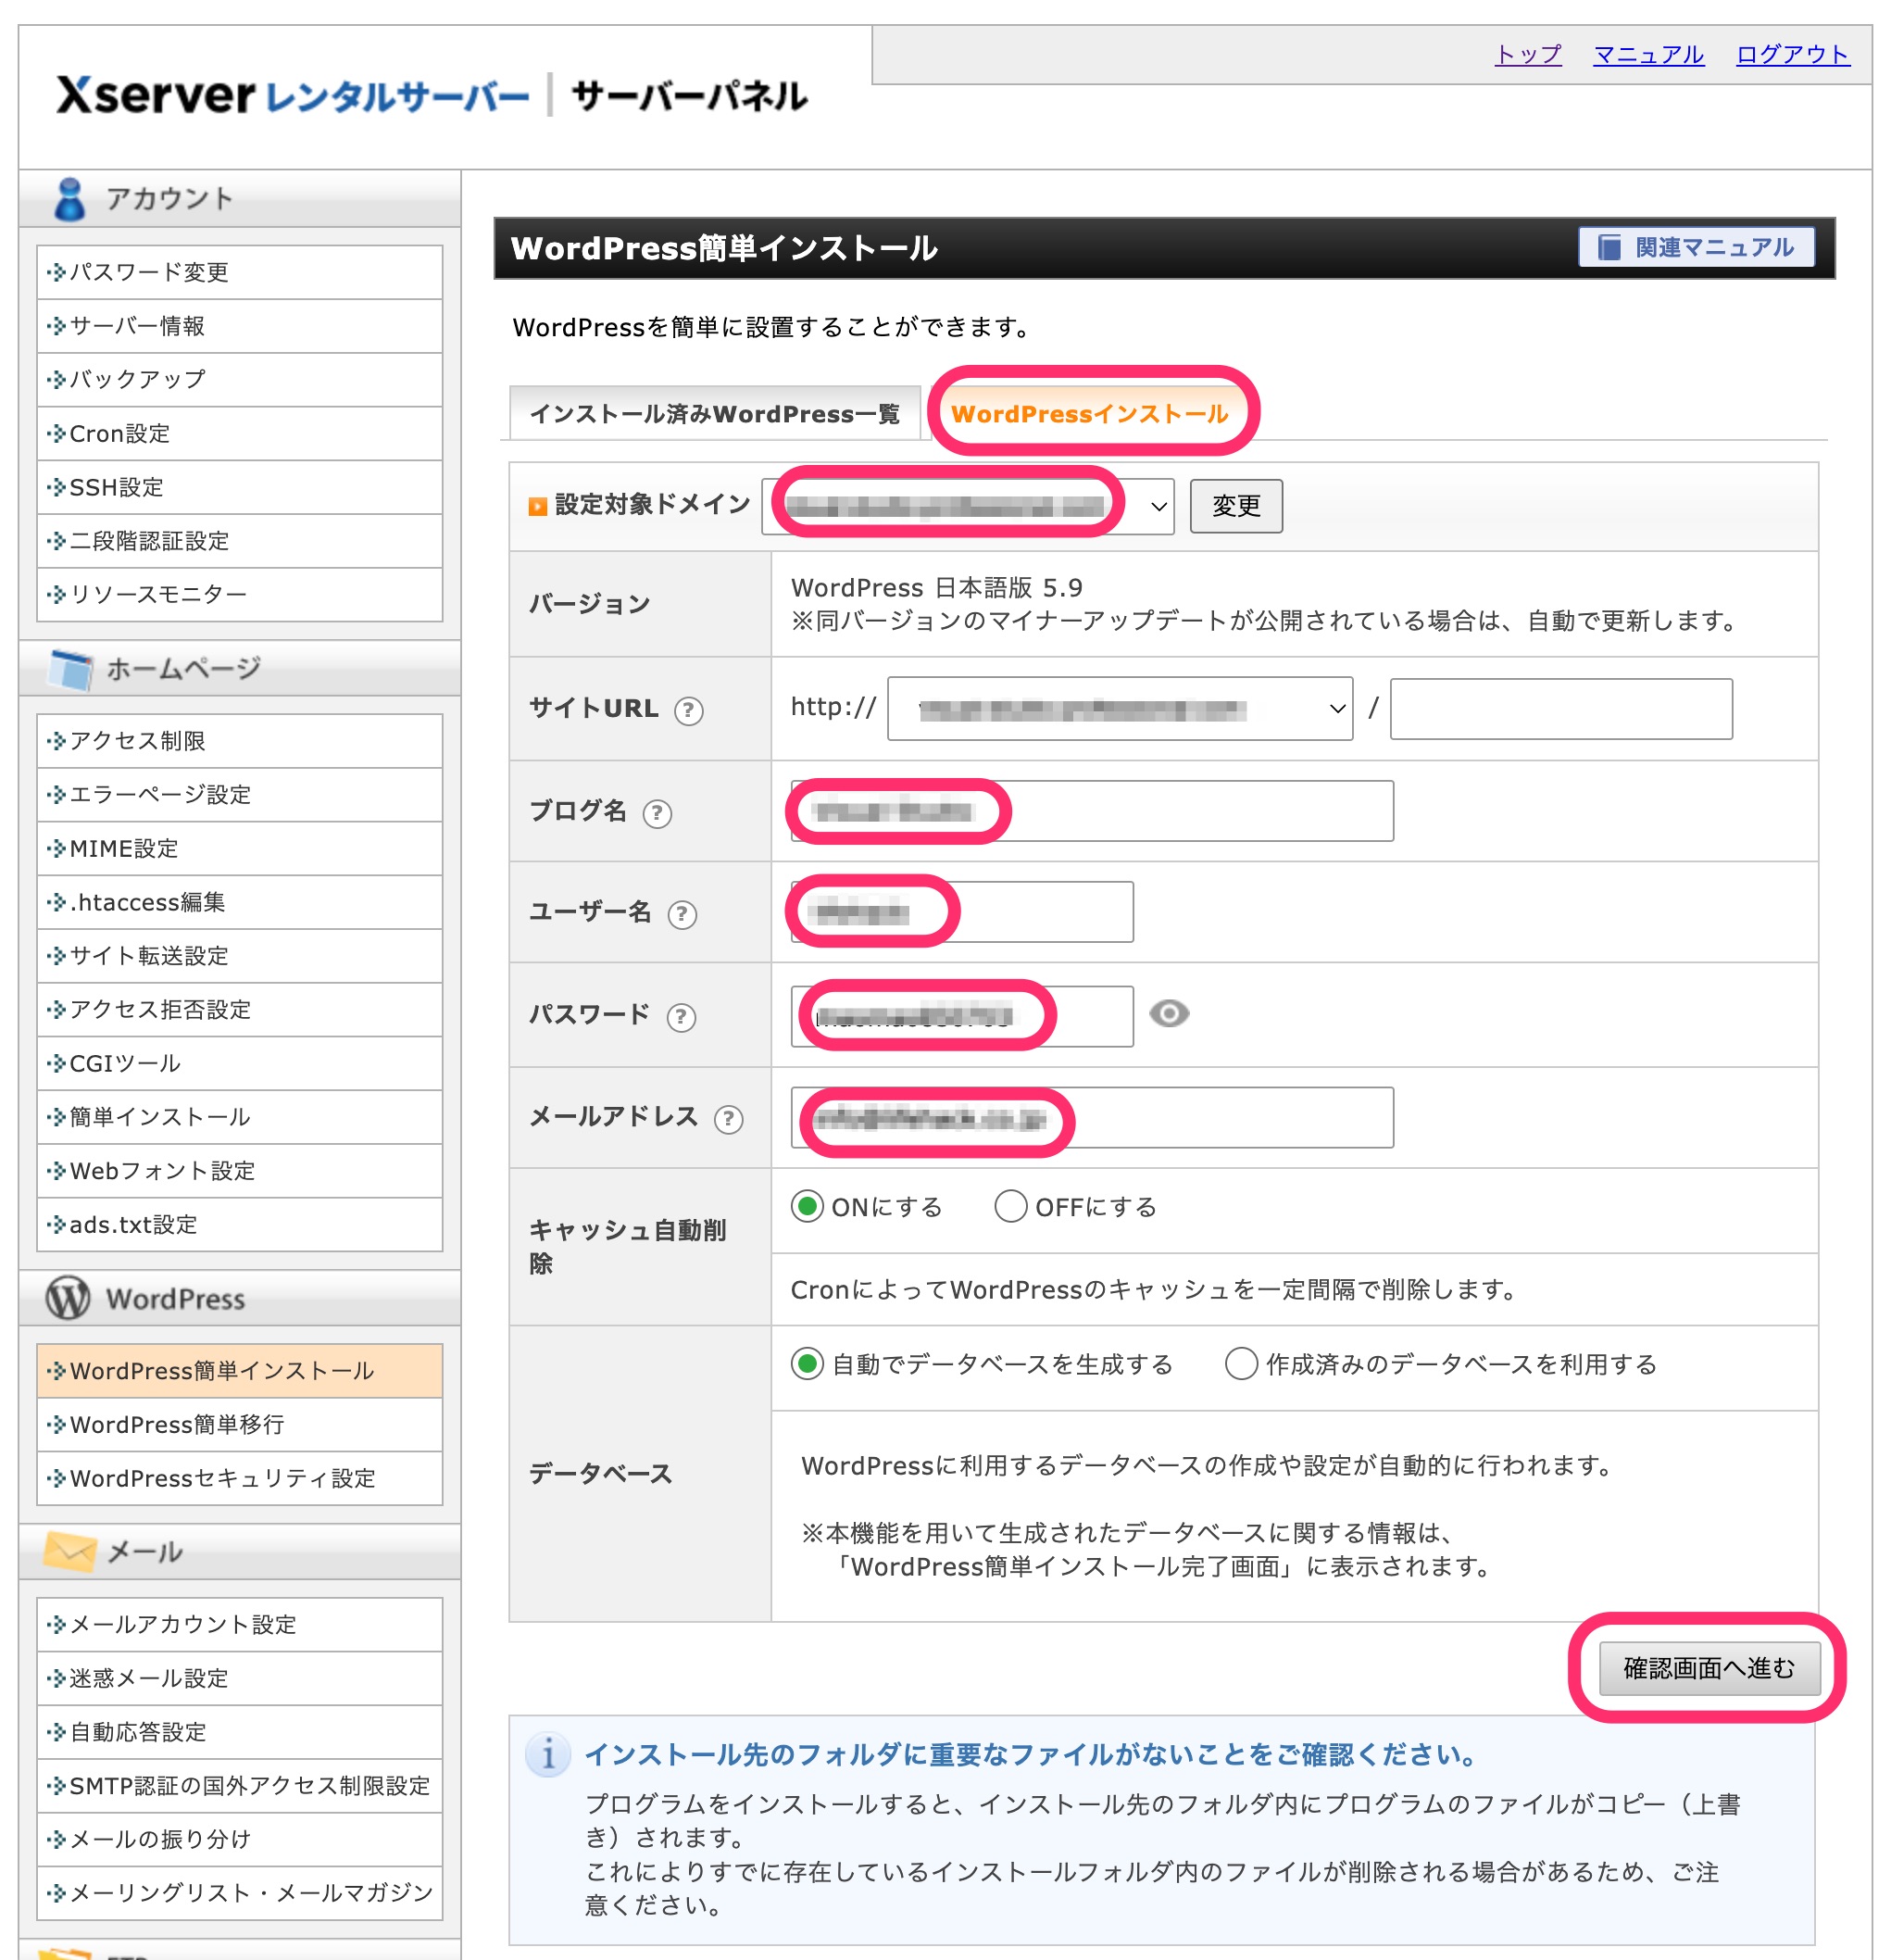Viewport: 1891px width, 1960px height.
Task: Click the WordPress logo icon in sidebar
Action: pyautogui.click(x=68, y=1297)
